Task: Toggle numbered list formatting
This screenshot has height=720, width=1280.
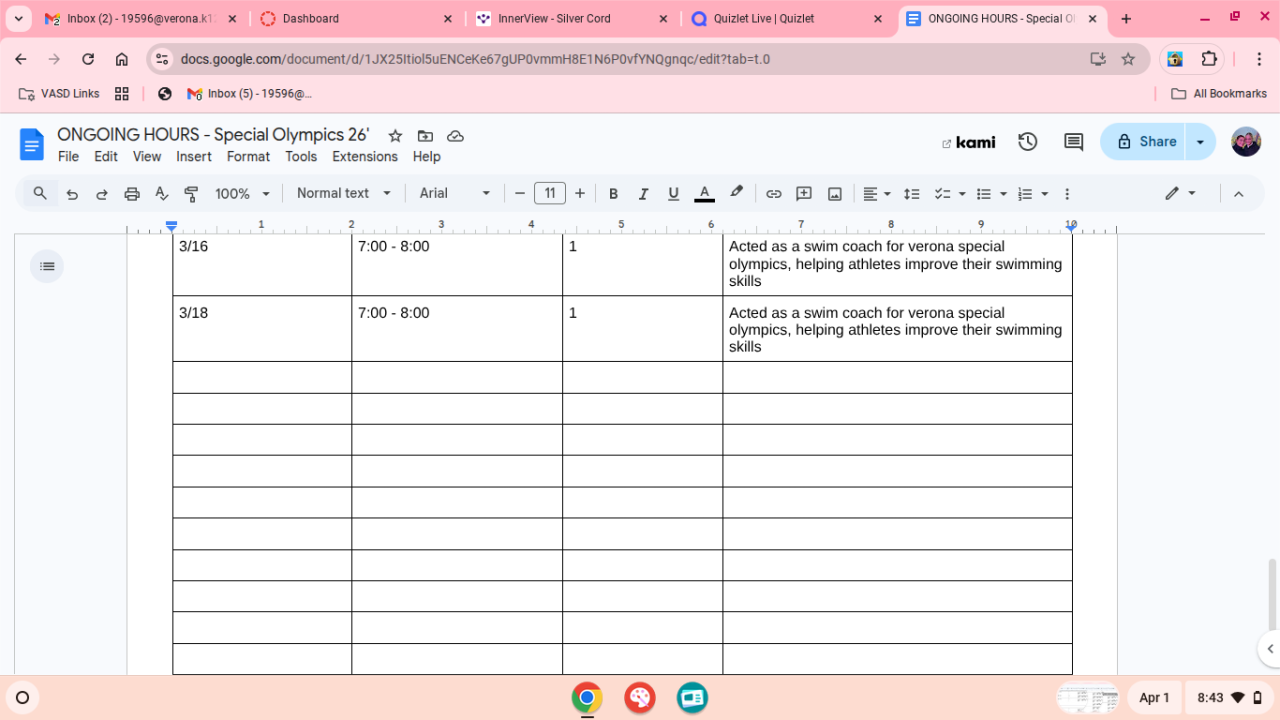Action: click(1024, 194)
